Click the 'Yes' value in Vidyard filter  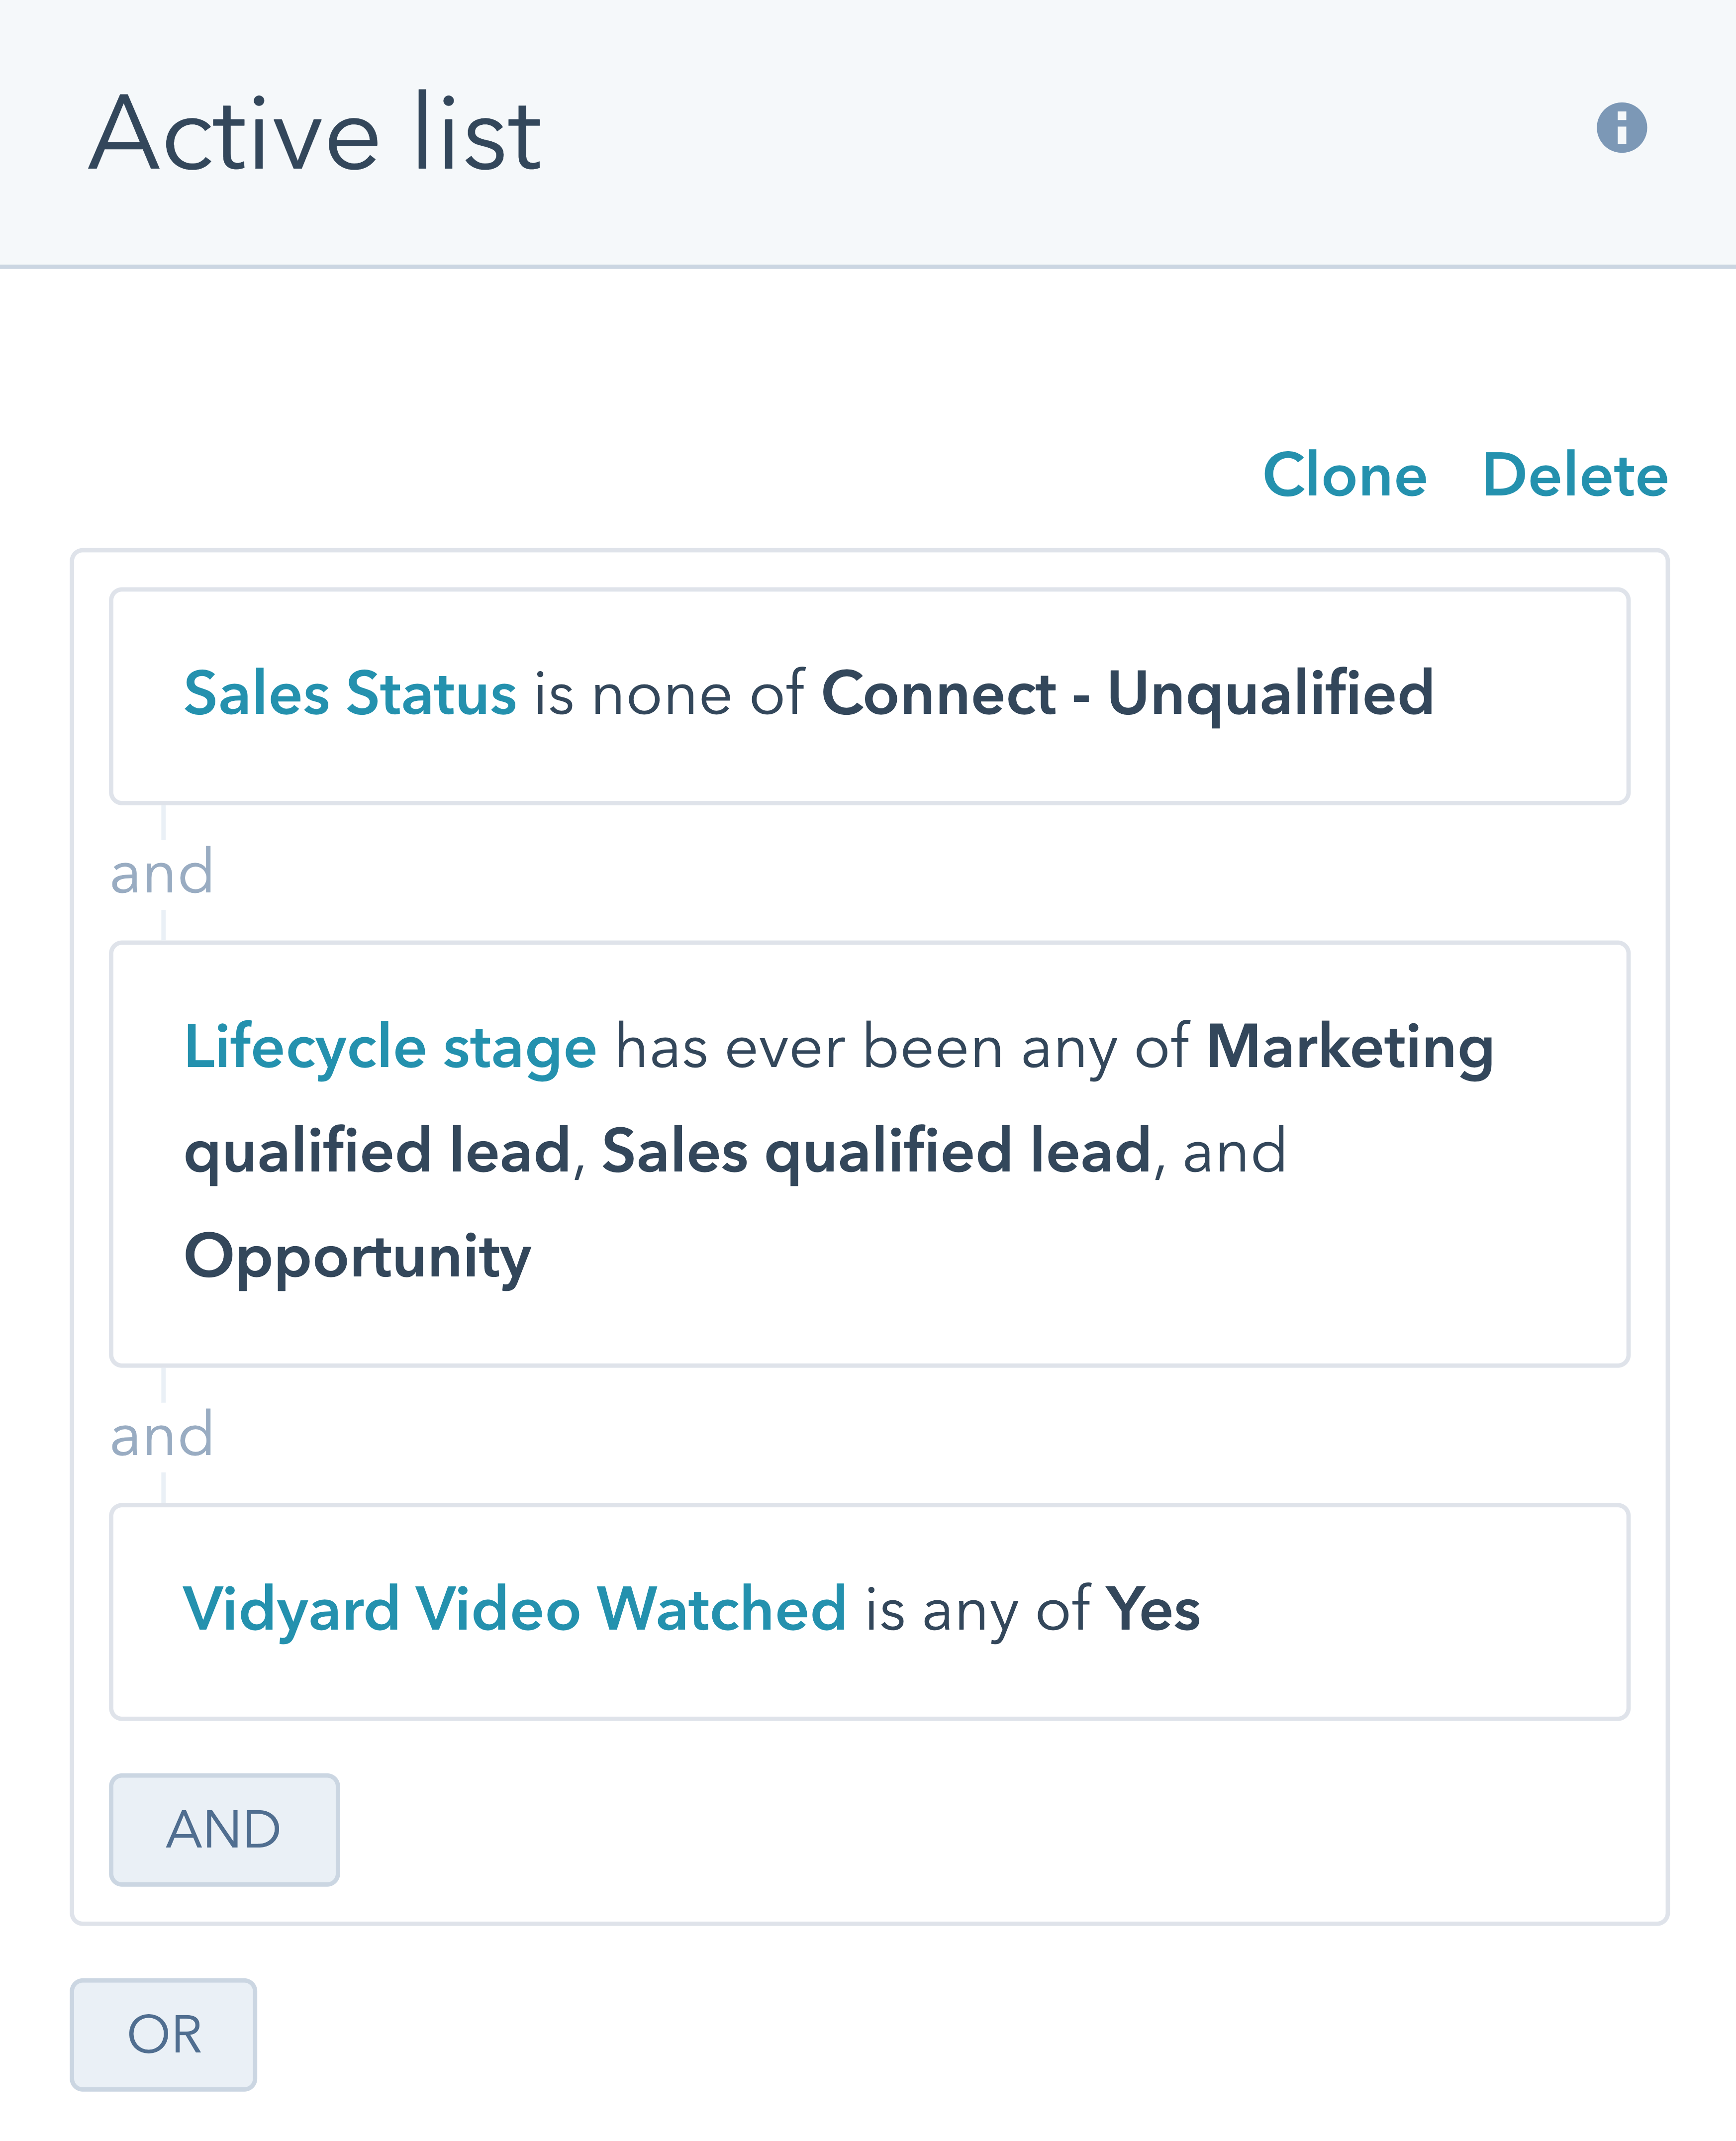1152,1609
